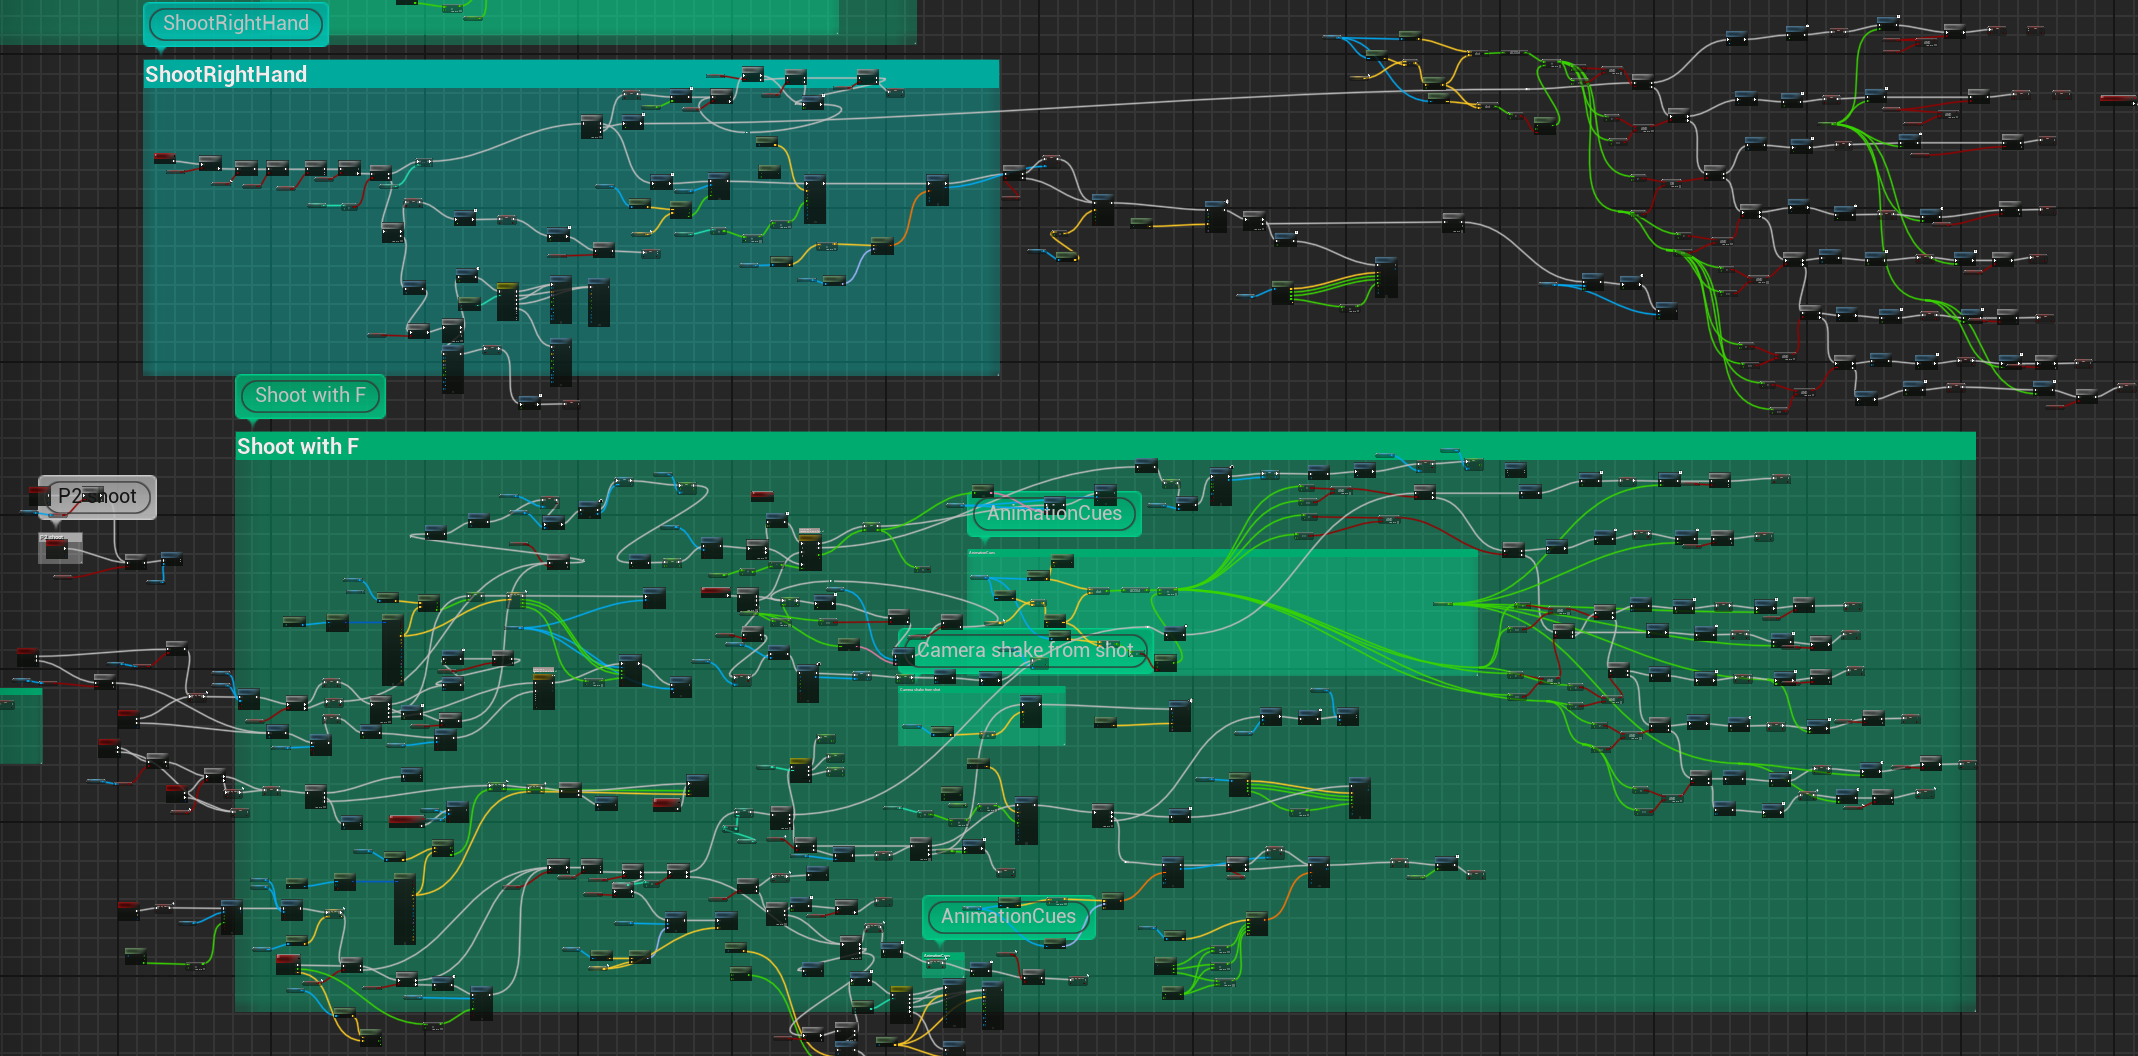This screenshot has width=2138, height=1056.
Task: Select the yellow-header node inside ShootRightHand comment
Action: pyautogui.click(x=507, y=301)
